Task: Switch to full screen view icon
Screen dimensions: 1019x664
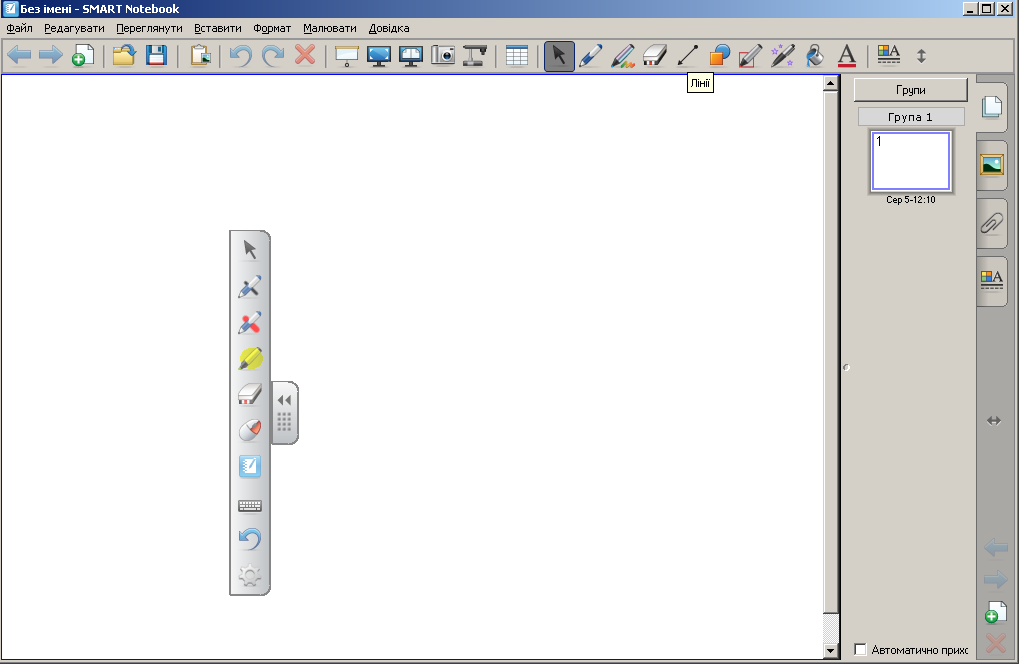Action: [379, 56]
